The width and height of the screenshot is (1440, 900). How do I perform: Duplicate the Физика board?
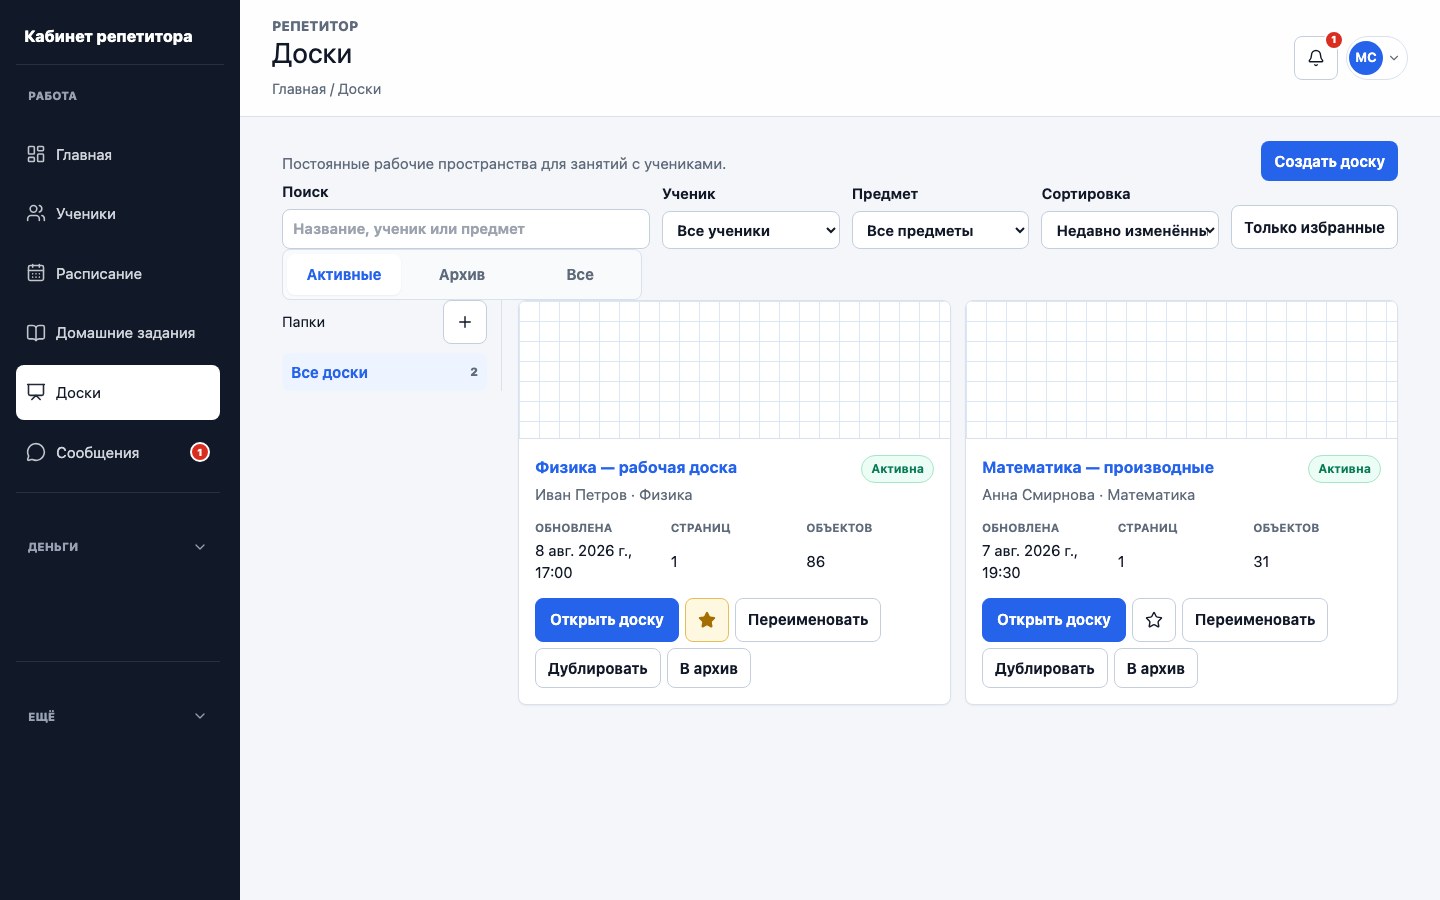[x=598, y=668]
